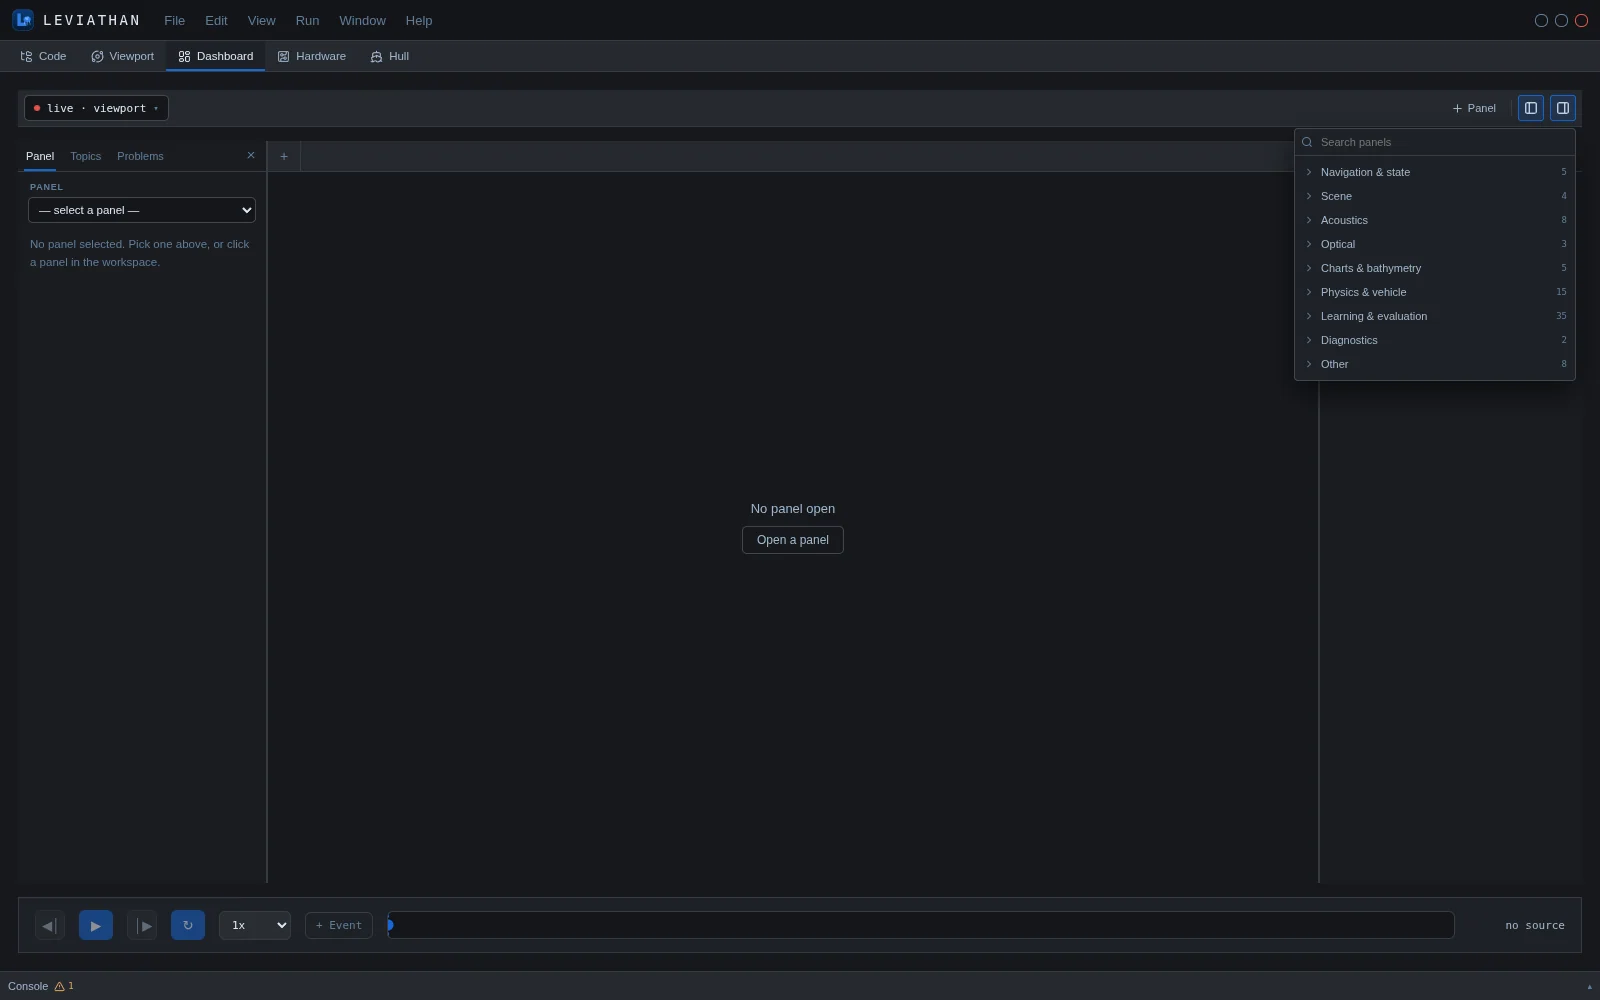Expand Charts & bathymetry category

(x=1435, y=268)
